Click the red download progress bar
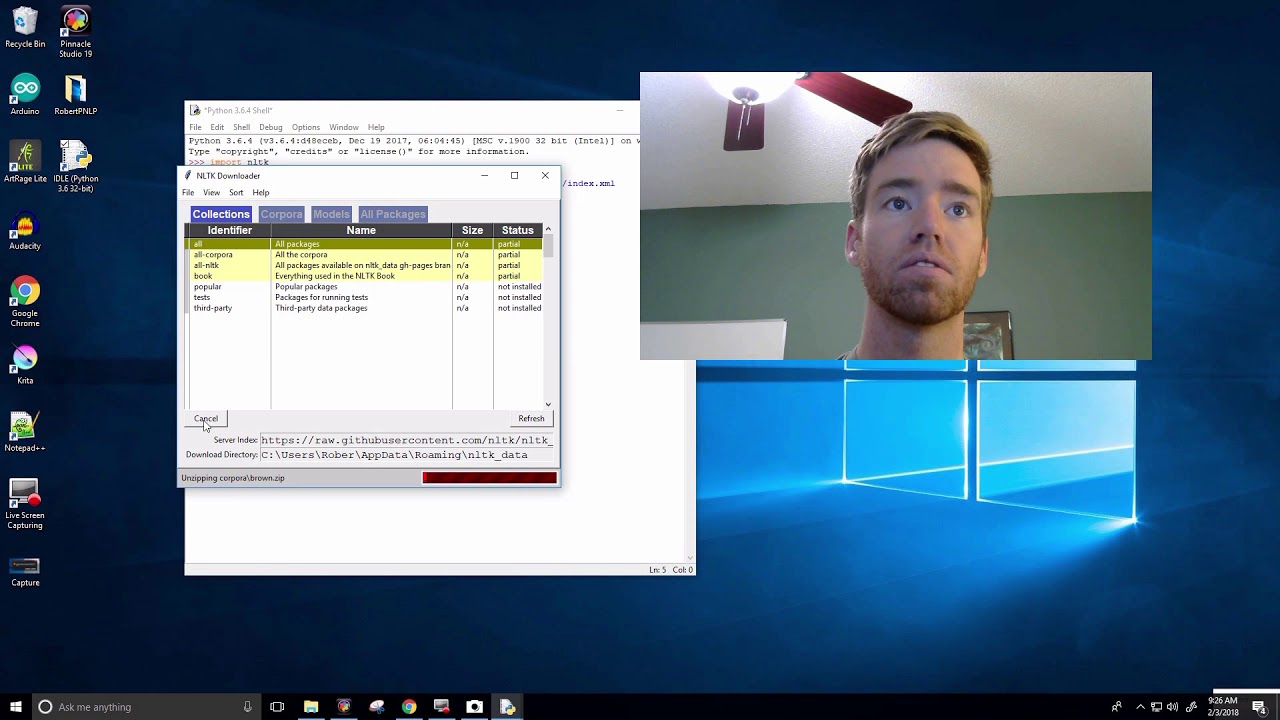Image resolution: width=1280 pixels, height=720 pixels. (489, 478)
